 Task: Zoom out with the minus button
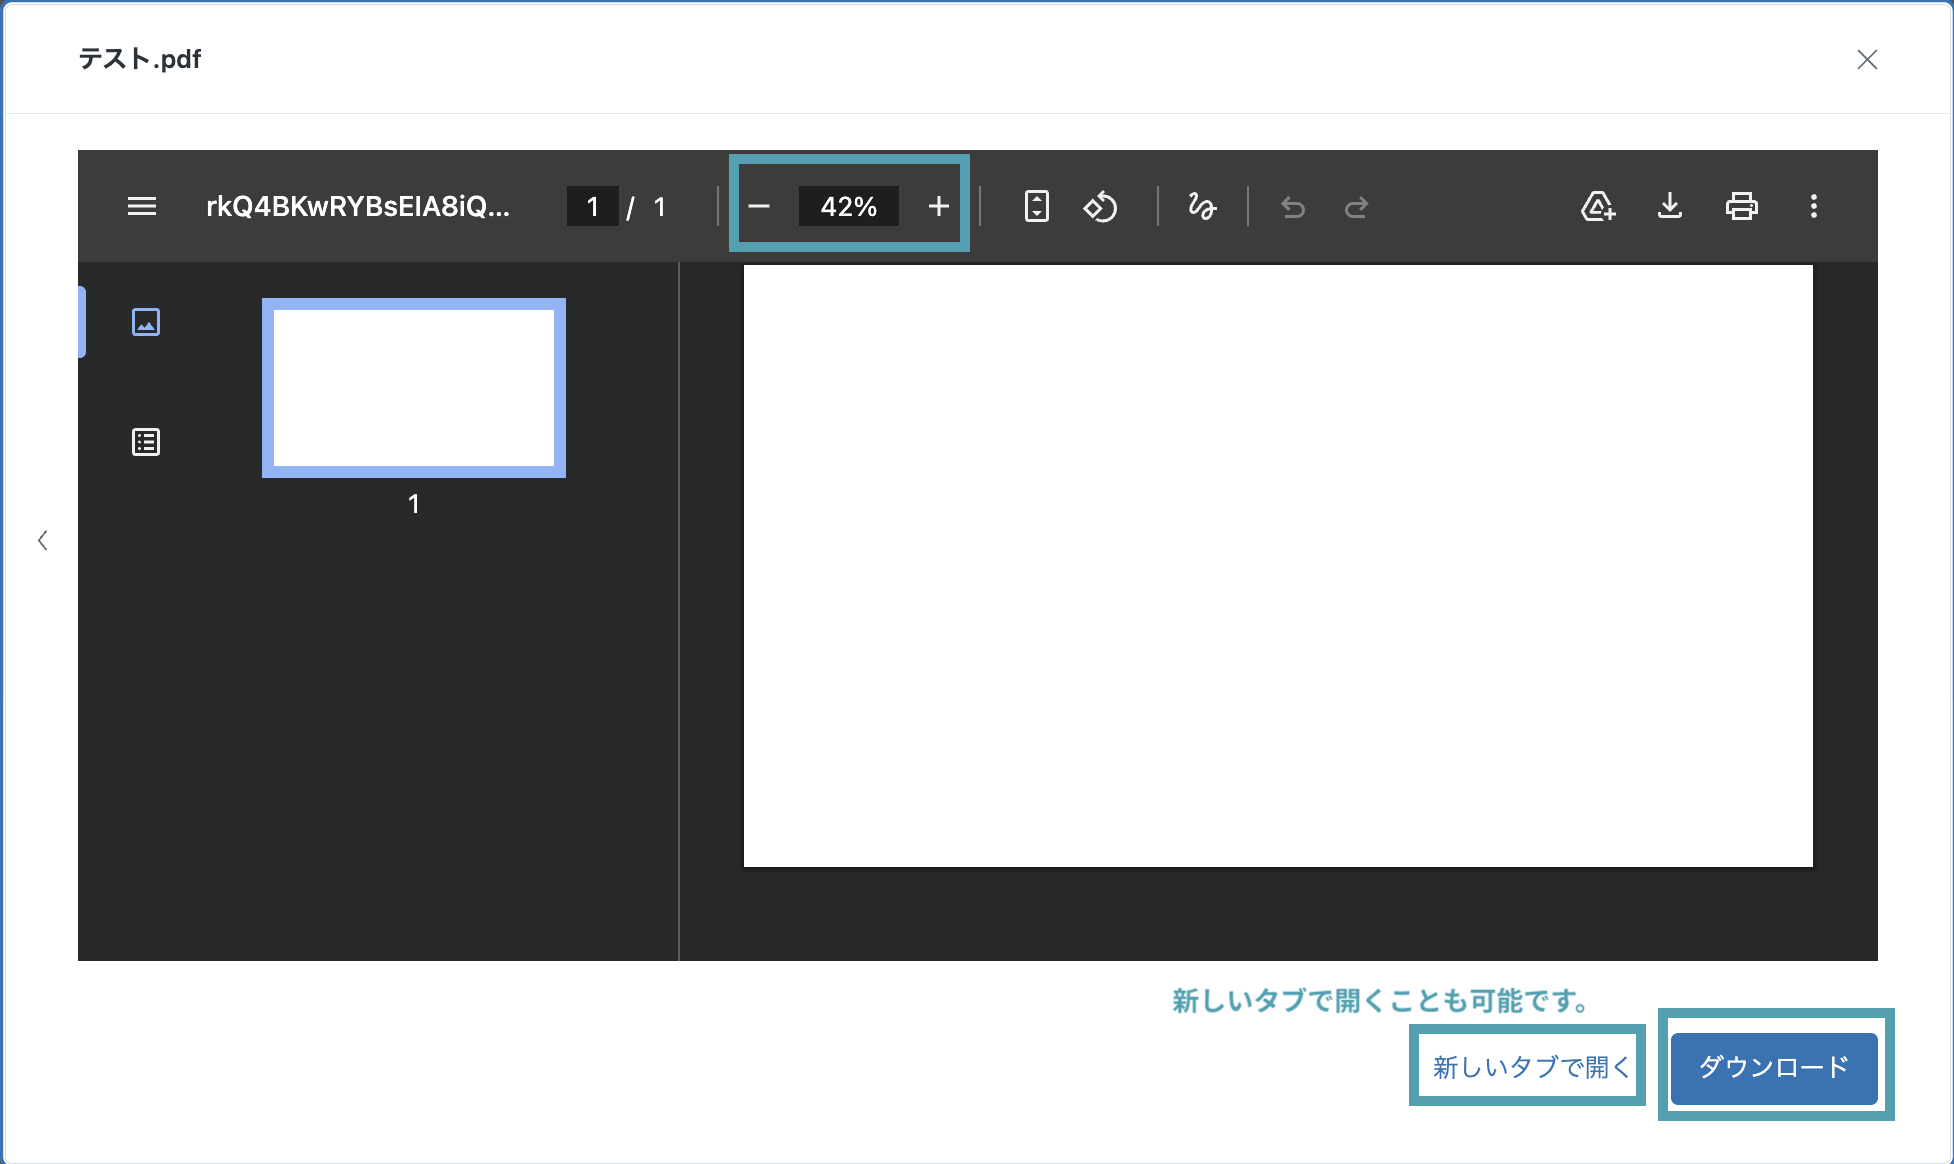click(759, 207)
